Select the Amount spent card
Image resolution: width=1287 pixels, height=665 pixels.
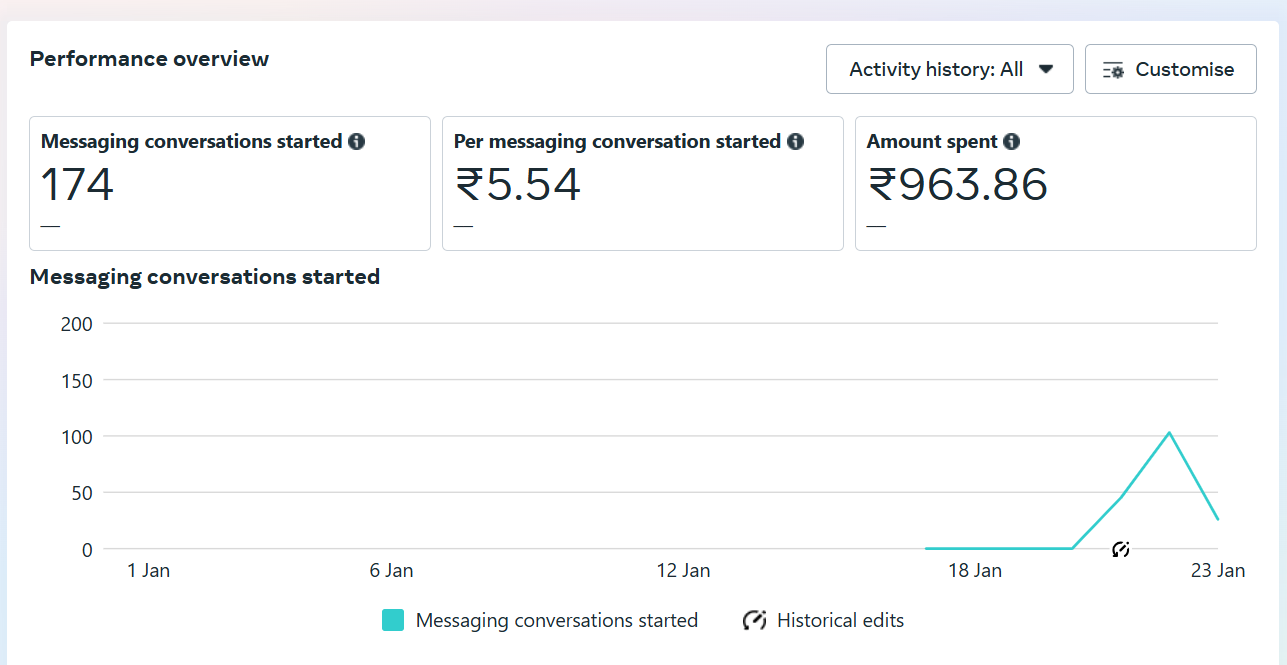[x=1056, y=183]
